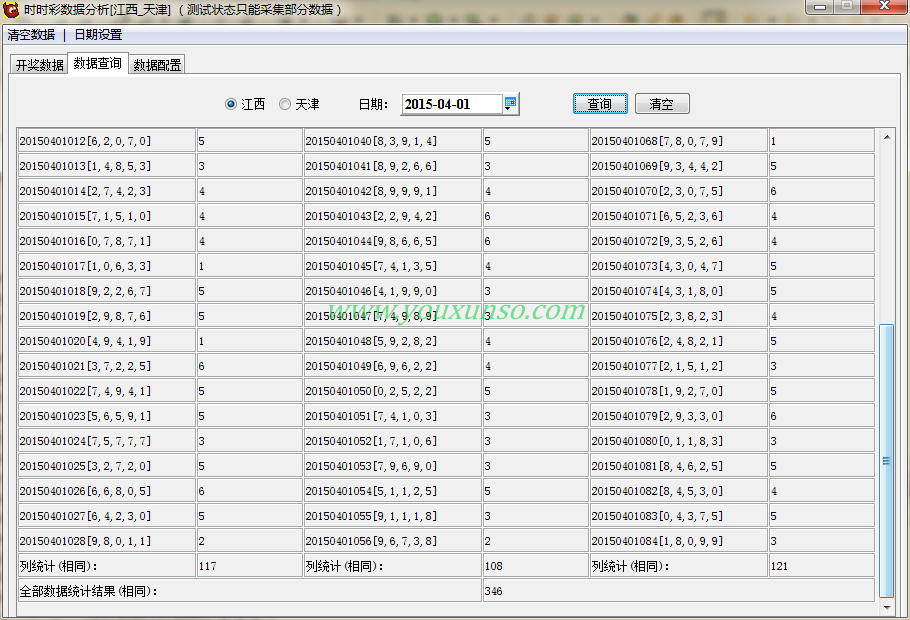Click the date field showing 2015-04-01
Image resolution: width=910 pixels, height=620 pixels.
[x=450, y=104]
